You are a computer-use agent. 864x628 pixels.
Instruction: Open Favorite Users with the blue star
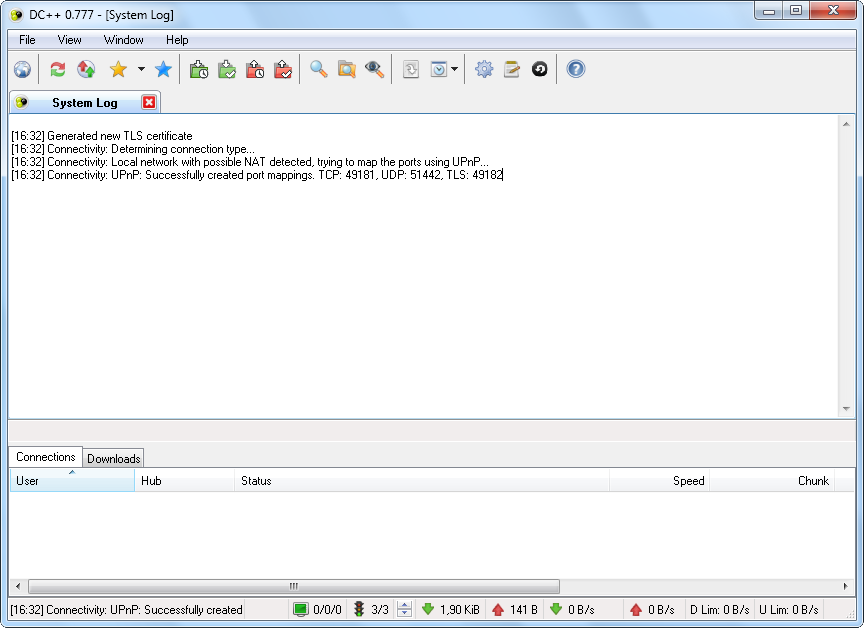click(x=163, y=69)
